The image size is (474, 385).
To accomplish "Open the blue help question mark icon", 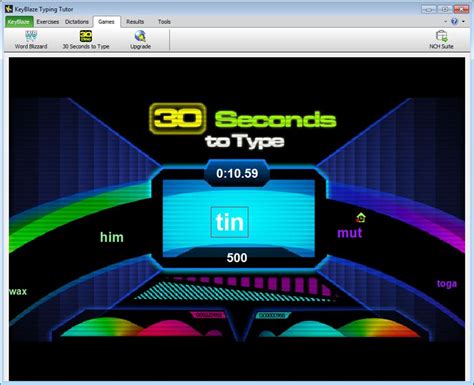I will point(454,21).
